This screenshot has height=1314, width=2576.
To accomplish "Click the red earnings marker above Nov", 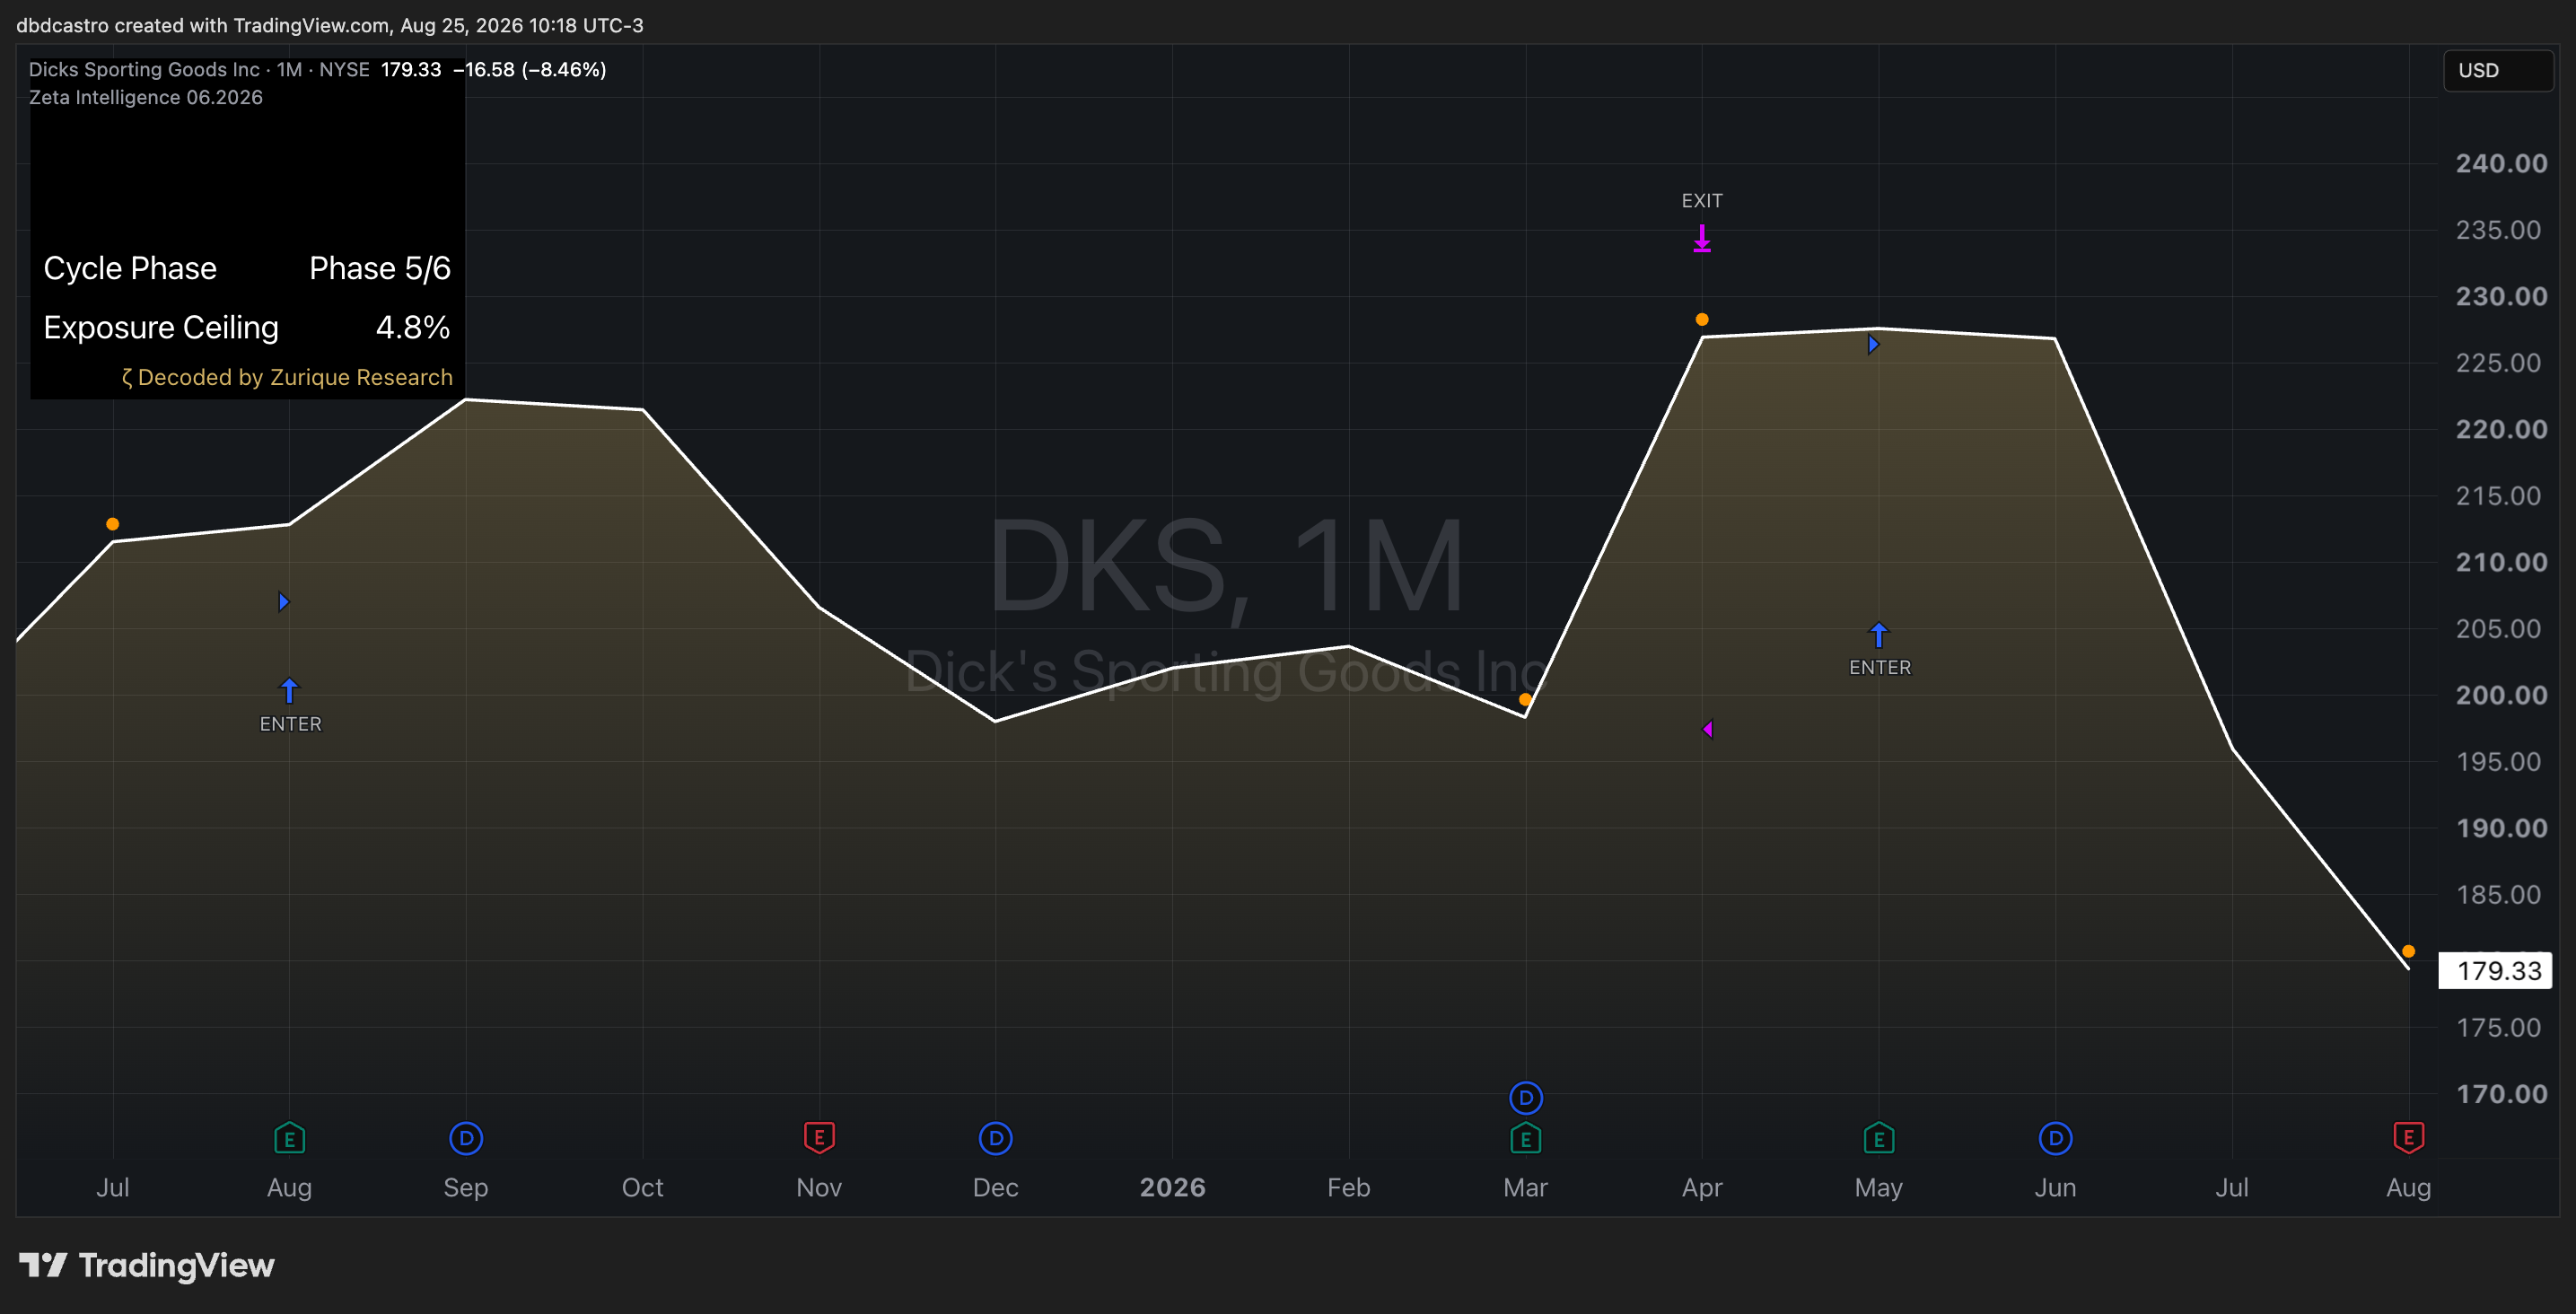I will coord(819,1138).
